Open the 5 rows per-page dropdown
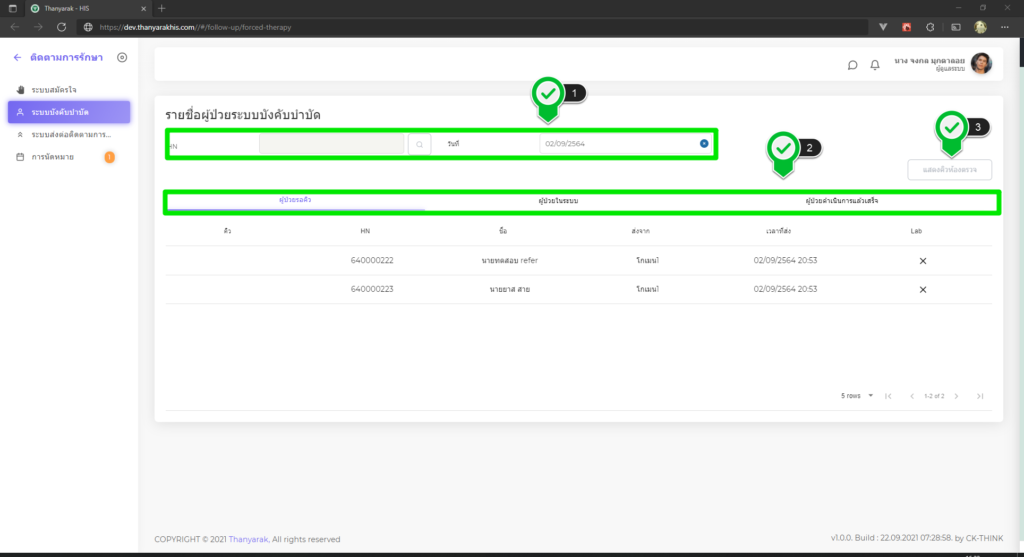 pos(857,396)
